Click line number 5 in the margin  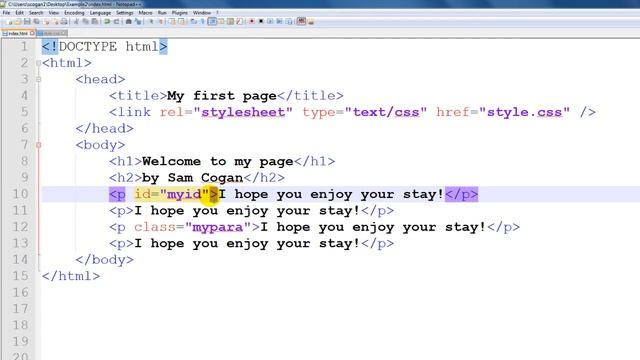[24, 112]
